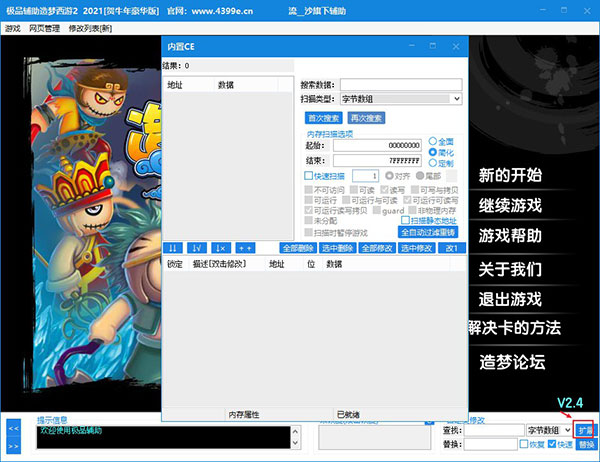Image resolution: width=600 pixels, height=462 pixels.
Task: Click the 造梦论坛 game menu option
Action: [512, 362]
